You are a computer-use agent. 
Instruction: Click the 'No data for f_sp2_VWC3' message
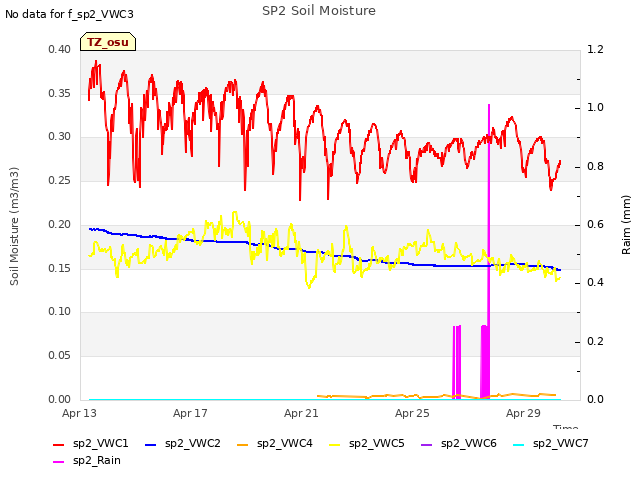(x=69, y=14)
